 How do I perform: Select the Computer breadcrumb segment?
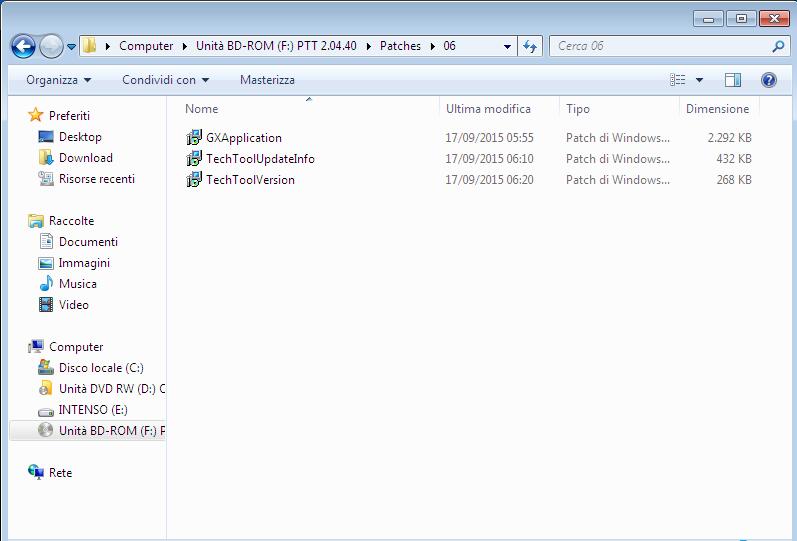pos(146,46)
